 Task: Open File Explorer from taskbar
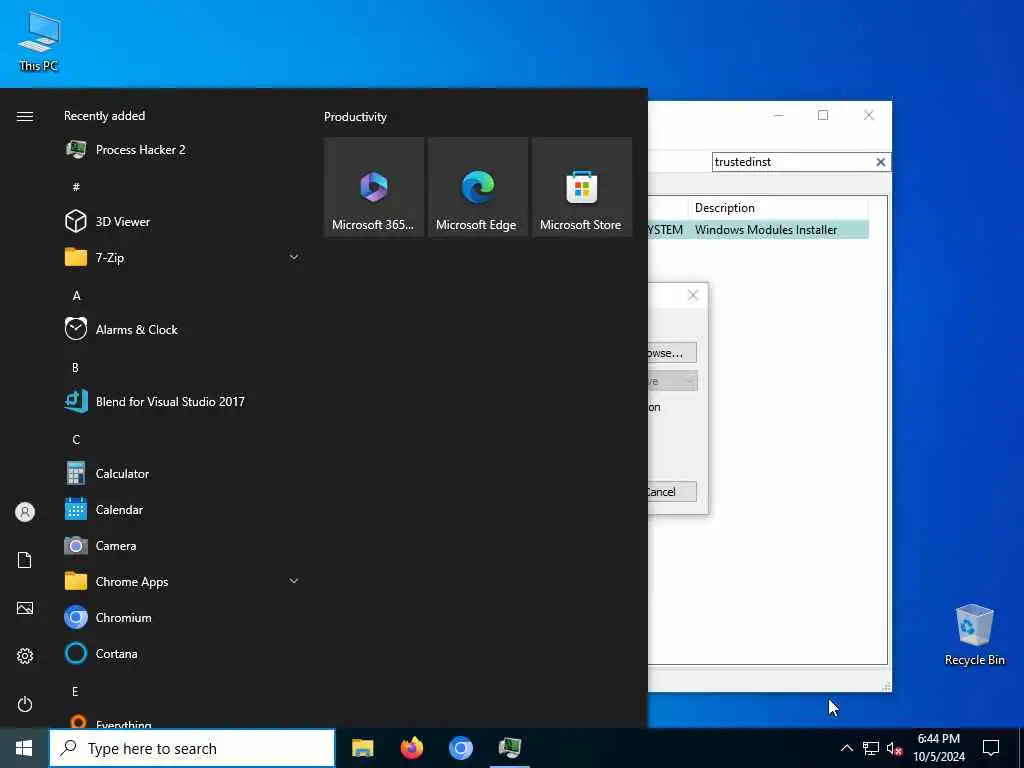point(362,748)
